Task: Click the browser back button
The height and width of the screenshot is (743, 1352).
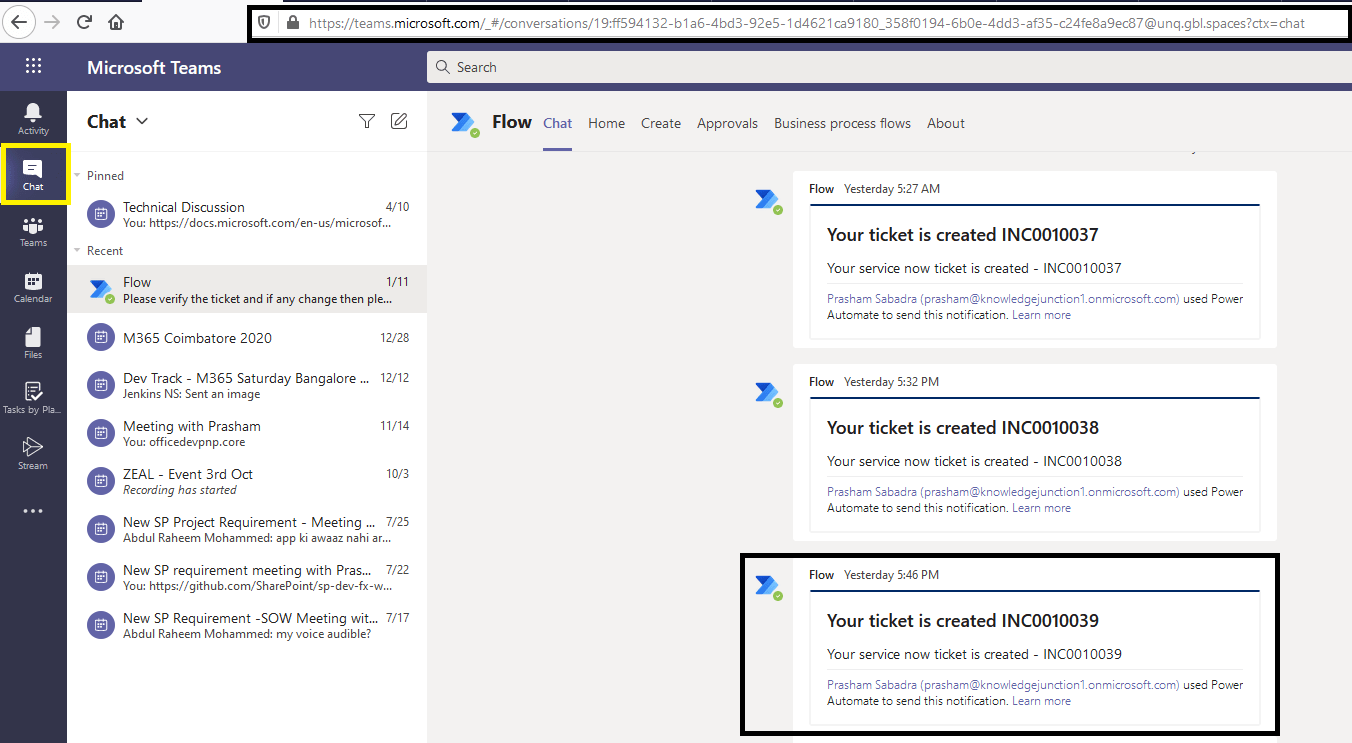Action: point(20,21)
